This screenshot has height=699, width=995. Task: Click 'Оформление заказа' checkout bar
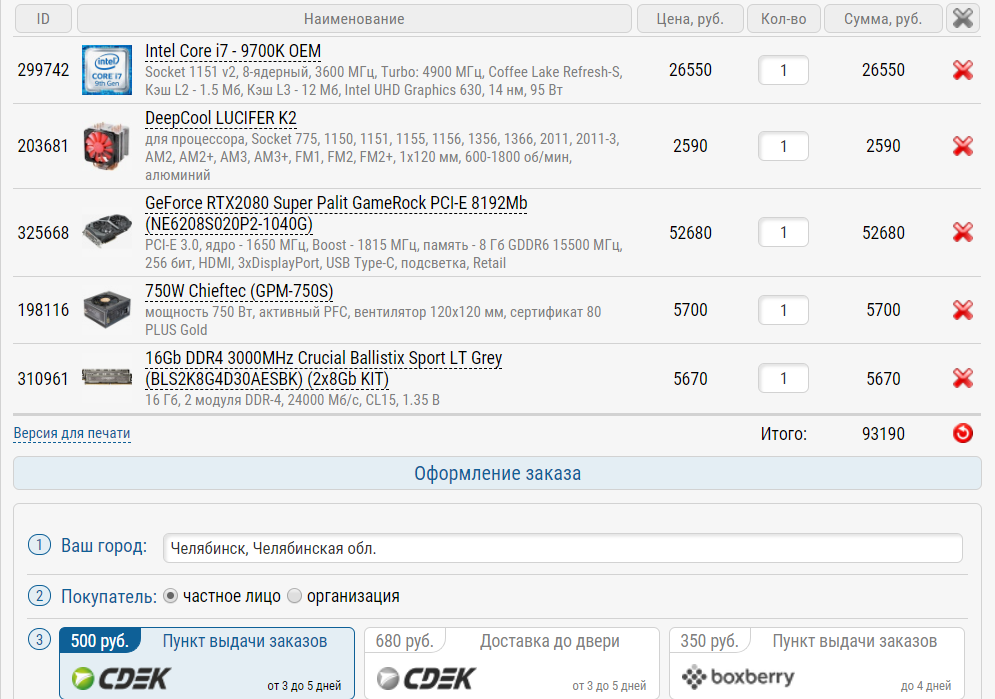[498, 473]
